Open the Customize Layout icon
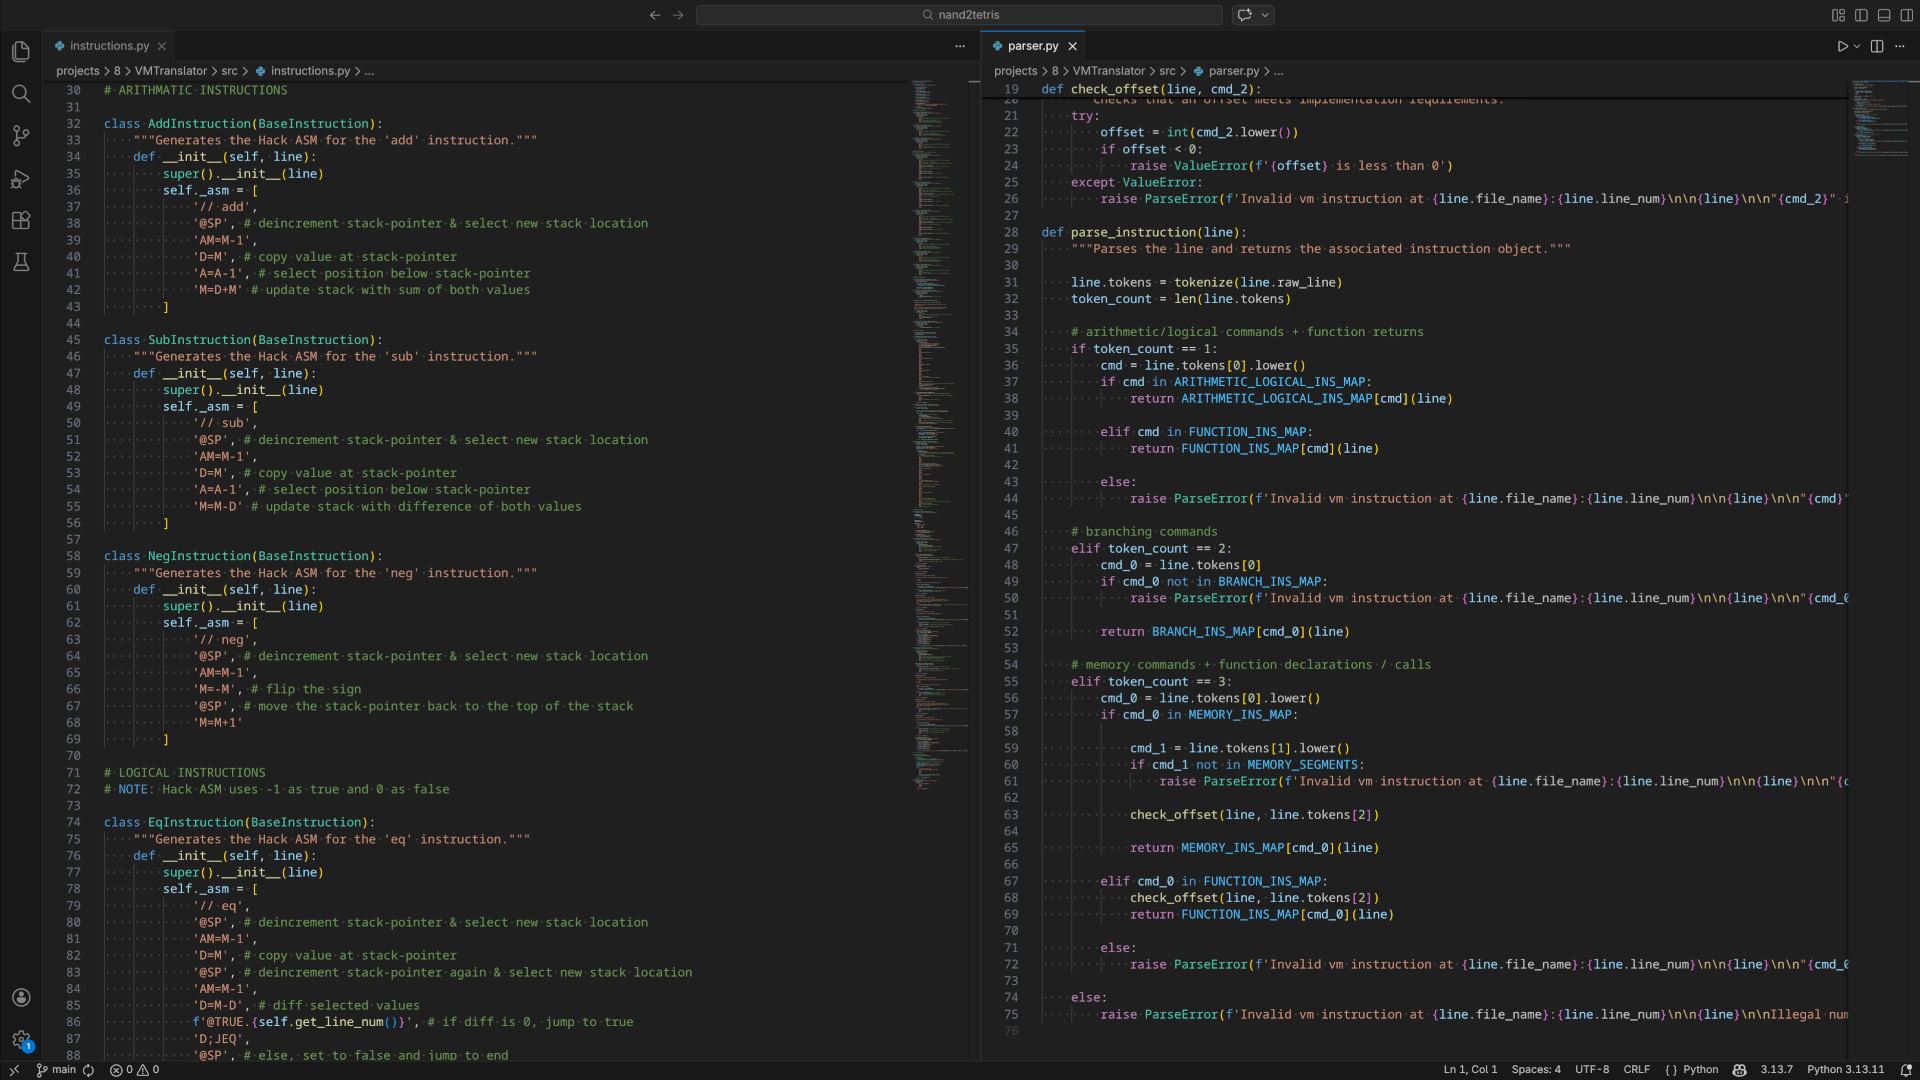The height and width of the screenshot is (1080, 1920). [1838, 15]
